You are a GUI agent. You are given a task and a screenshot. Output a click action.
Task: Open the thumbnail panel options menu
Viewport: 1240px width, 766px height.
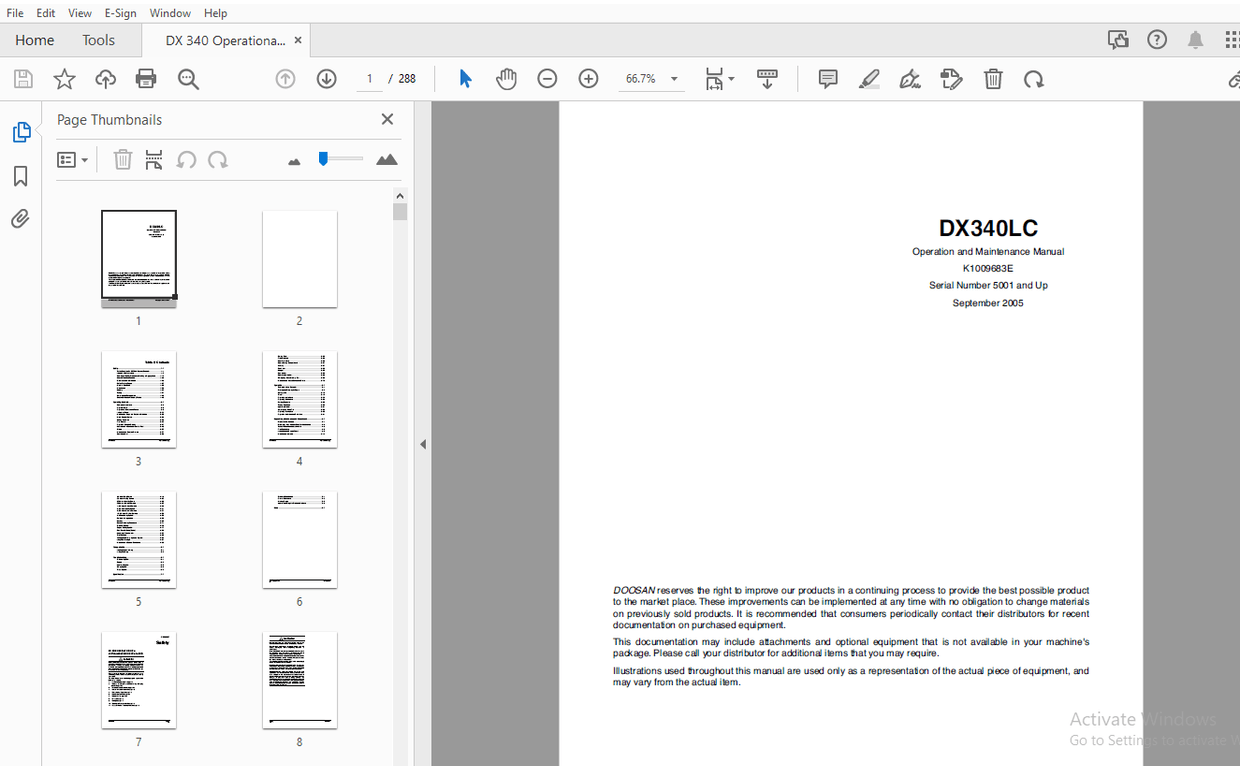click(x=71, y=159)
